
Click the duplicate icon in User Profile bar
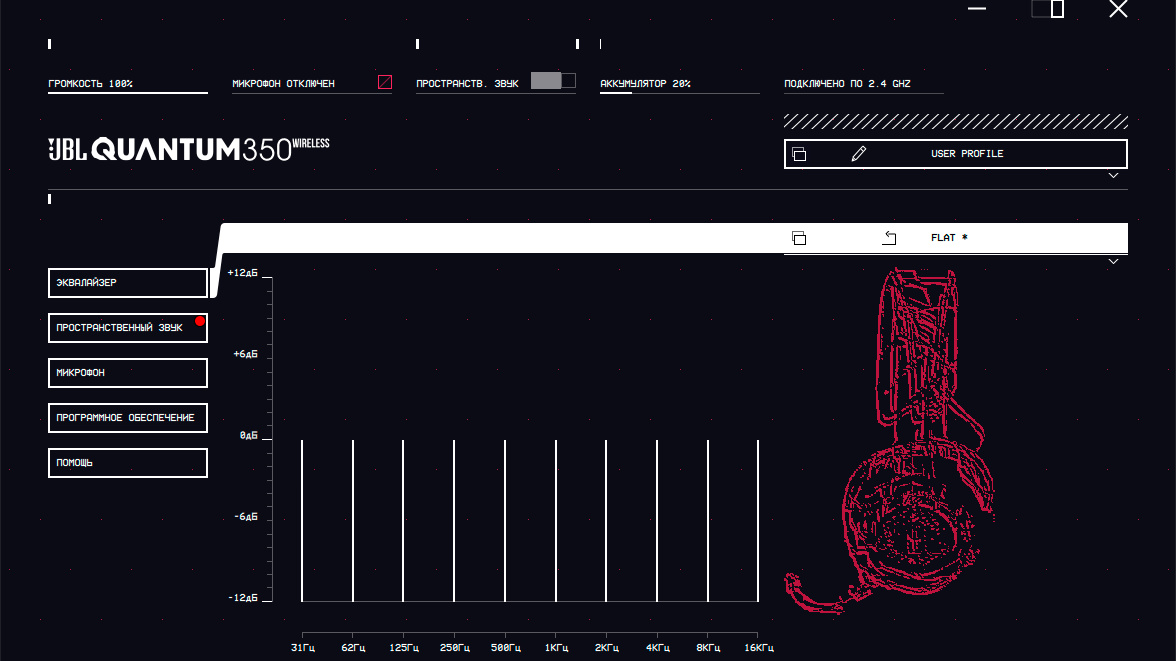pos(799,154)
